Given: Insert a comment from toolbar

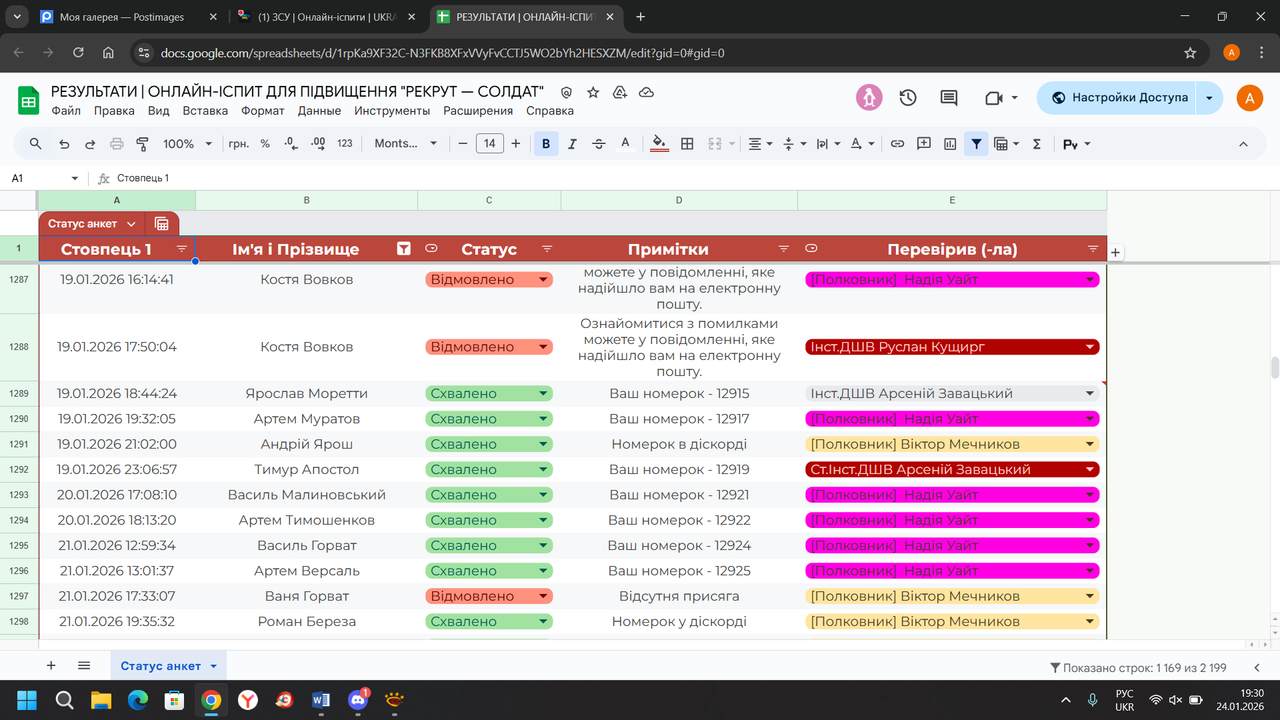Looking at the screenshot, I should (x=924, y=144).
